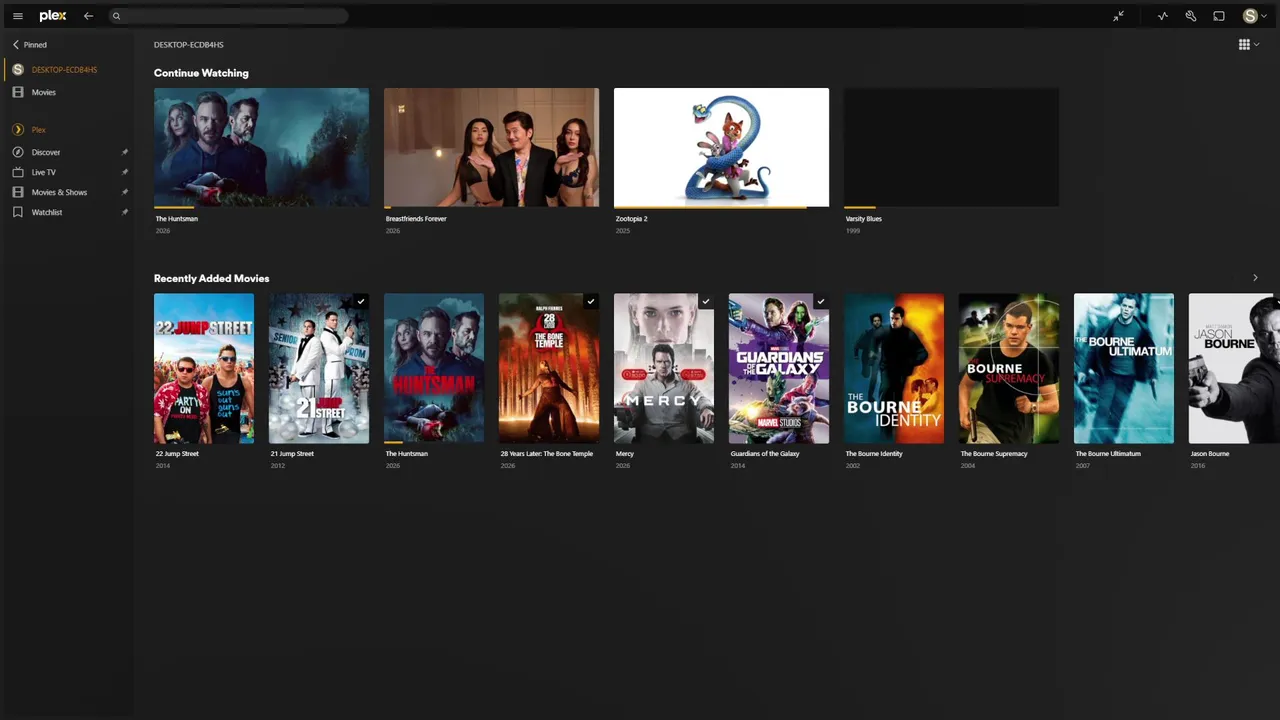Toggle watched checkmark on Mercy

point(706,301)
